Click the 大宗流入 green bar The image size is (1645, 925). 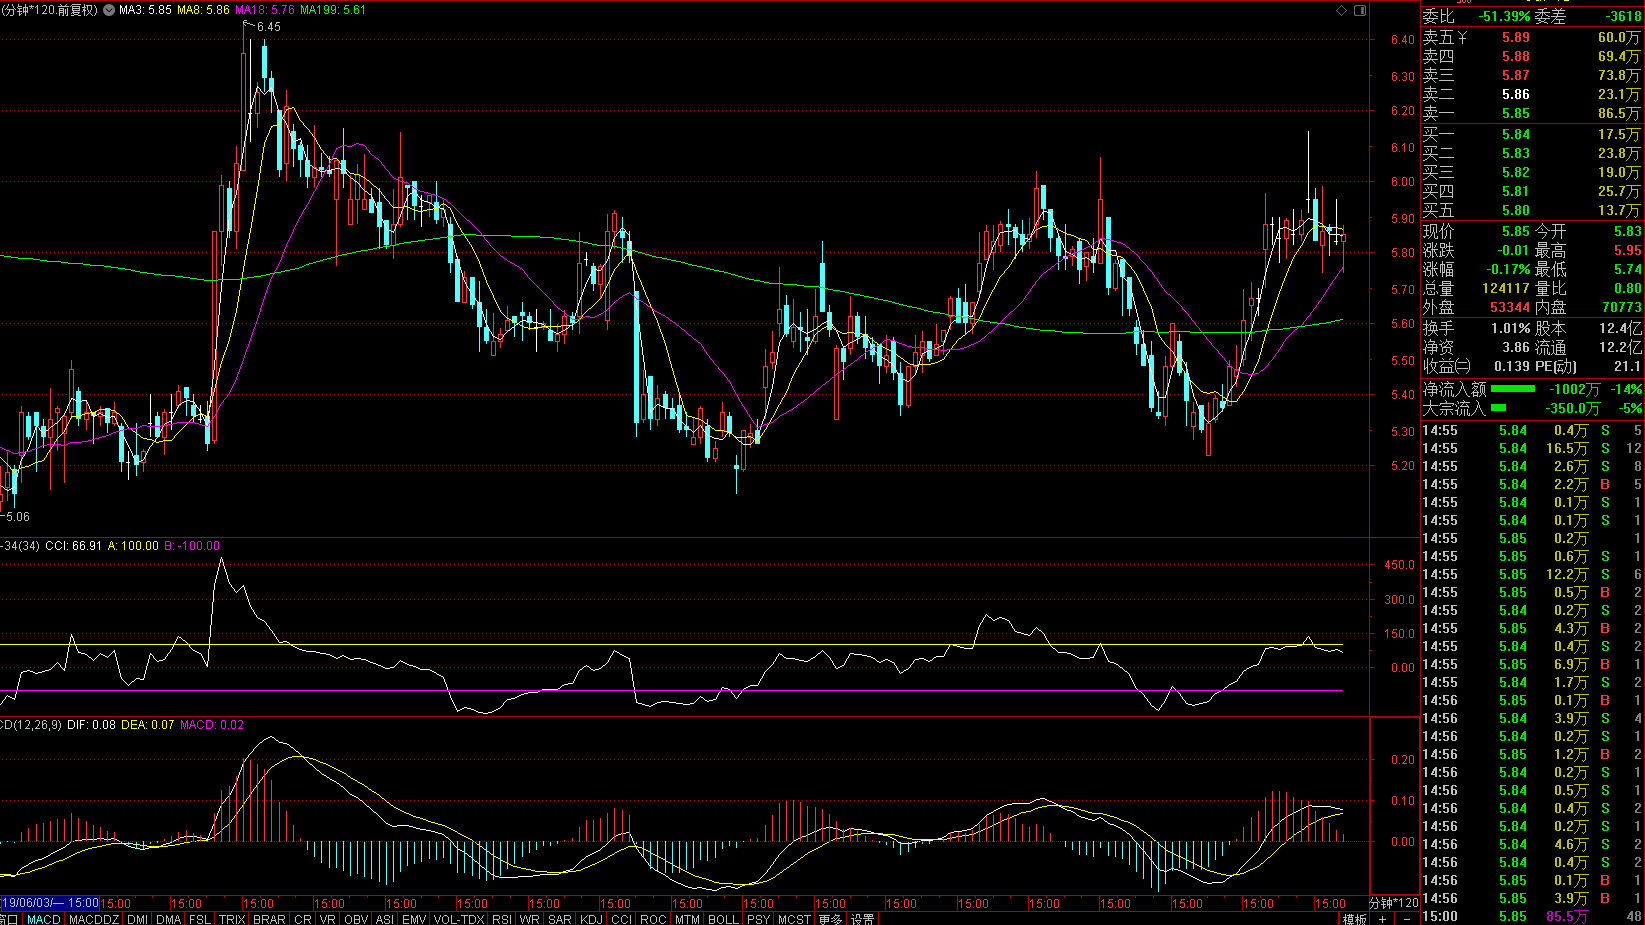coord(1498,408)
